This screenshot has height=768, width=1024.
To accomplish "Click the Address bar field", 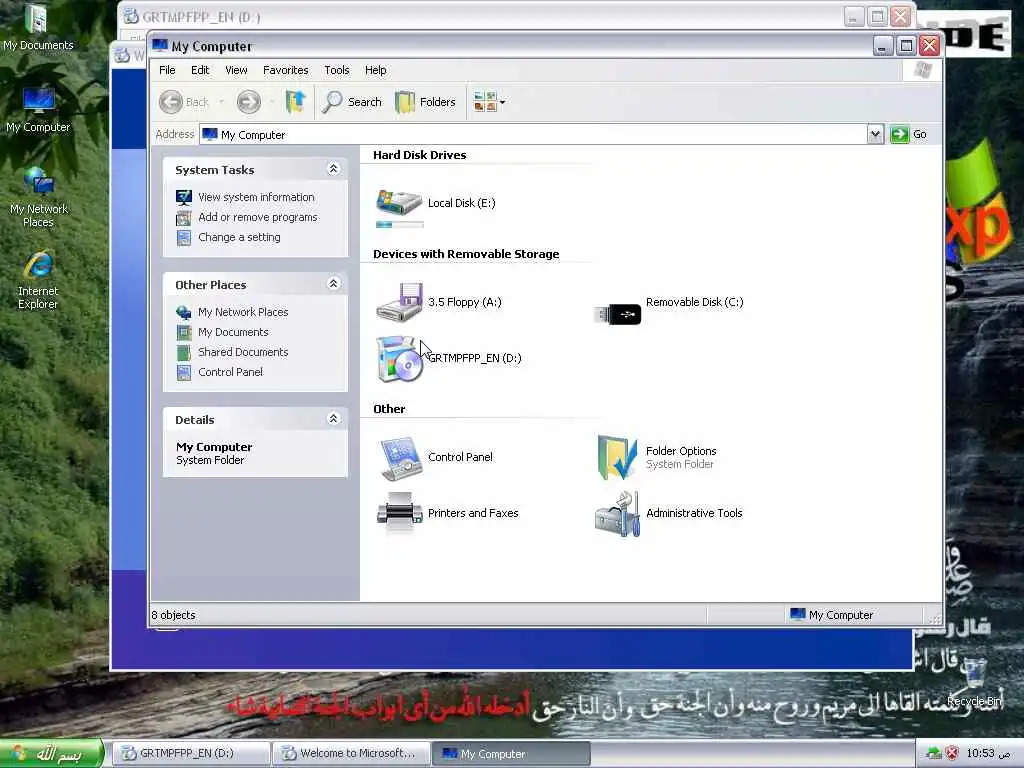I will tap(534, 135).
